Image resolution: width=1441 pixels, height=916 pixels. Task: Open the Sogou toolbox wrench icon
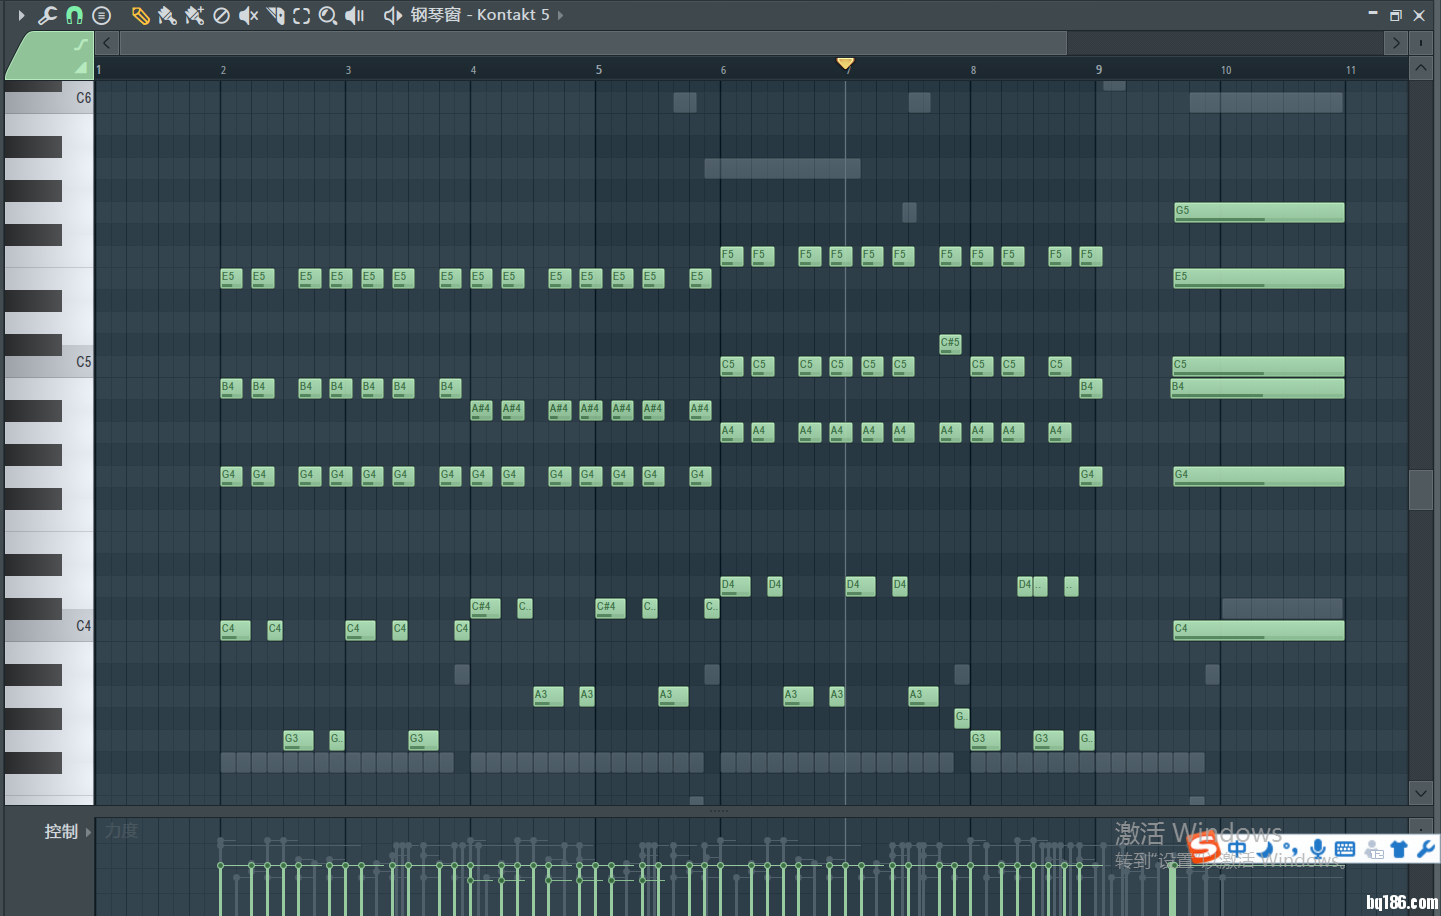(x=1426, y=849)
